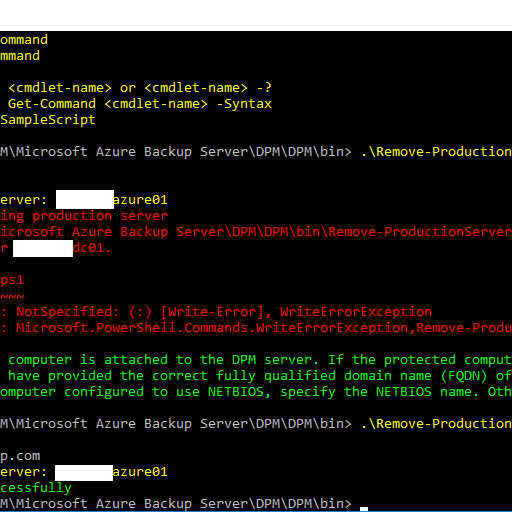Click the red '~~~' underline marker text
This screenshot has width=512, height=512.
[12, 296]
